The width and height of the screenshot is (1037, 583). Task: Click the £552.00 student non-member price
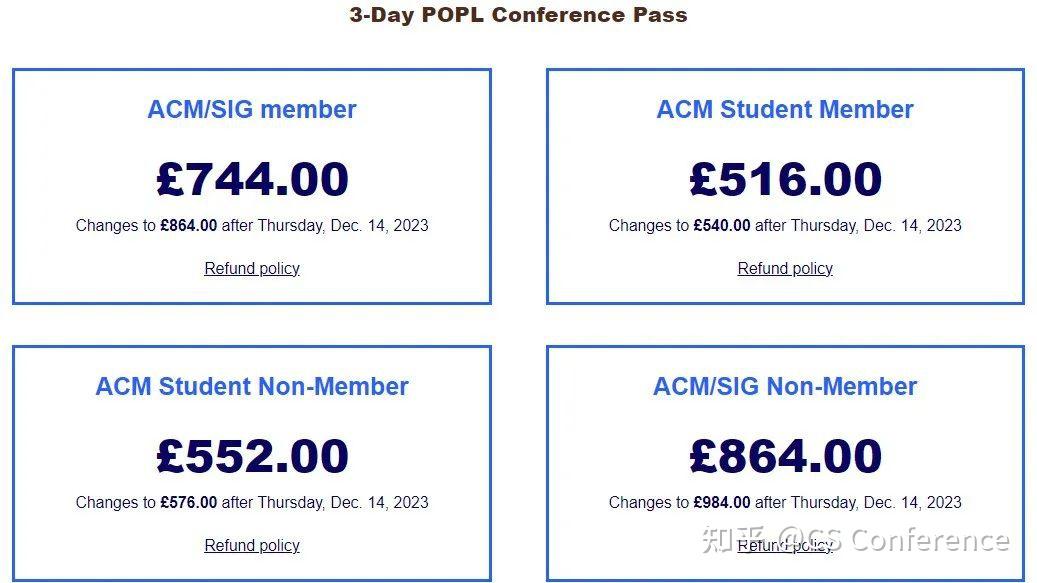point(251,455)
